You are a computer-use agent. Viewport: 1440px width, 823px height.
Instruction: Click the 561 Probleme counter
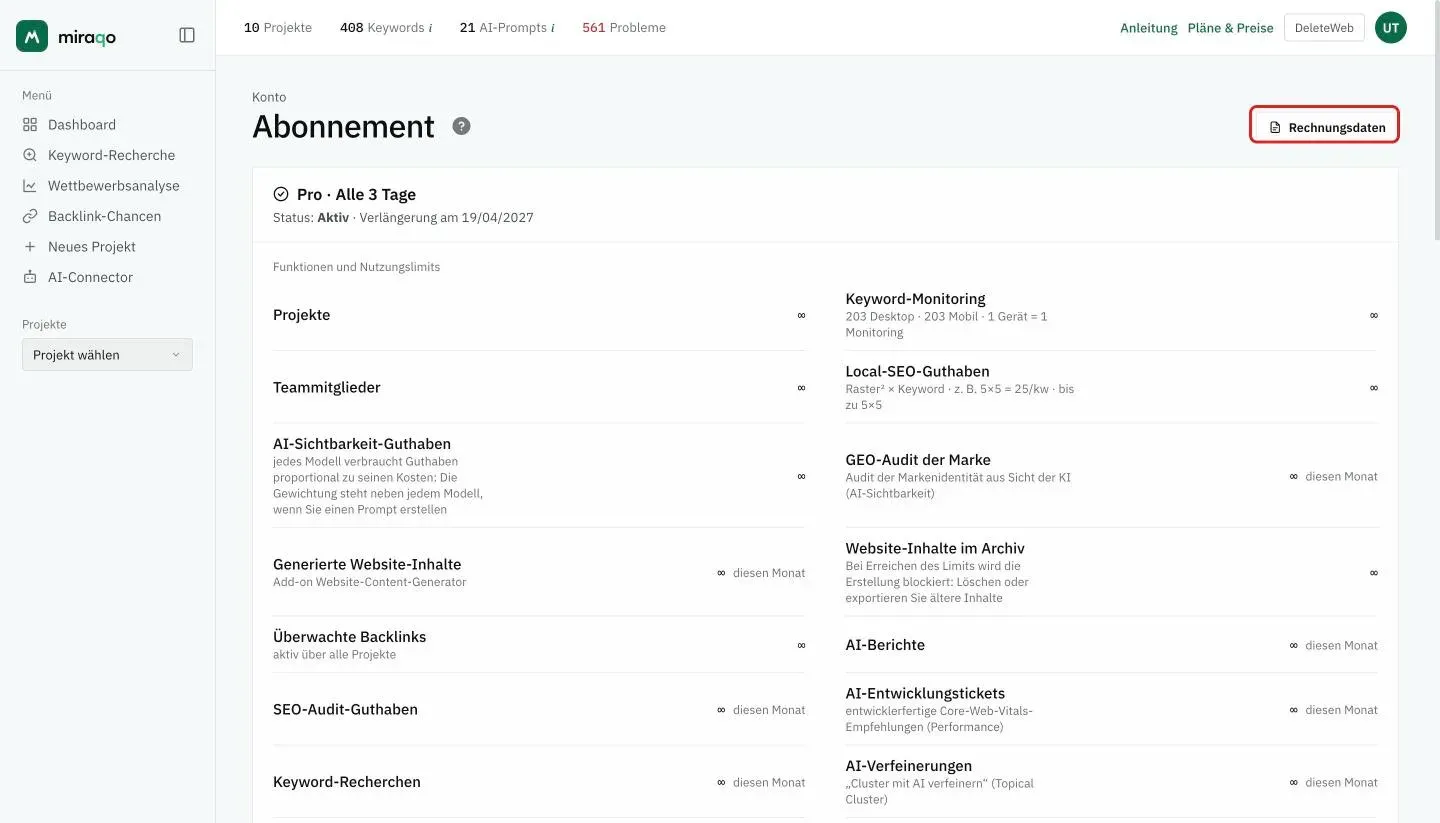(x=624, y=28)
